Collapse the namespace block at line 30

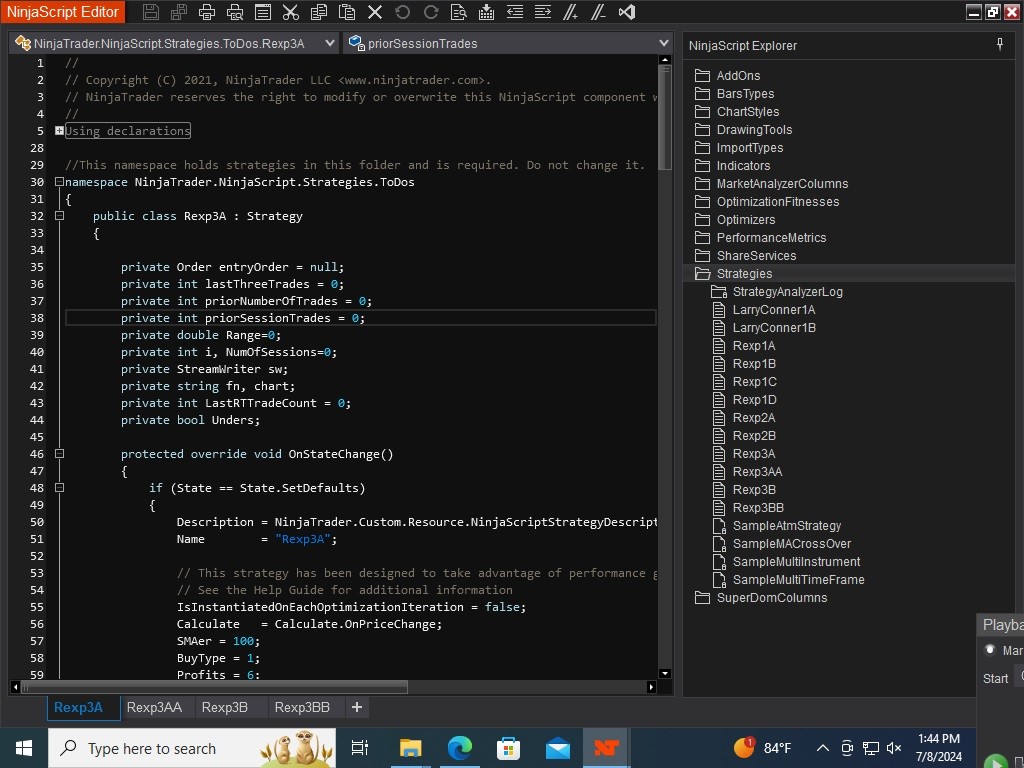click(59, 182)
